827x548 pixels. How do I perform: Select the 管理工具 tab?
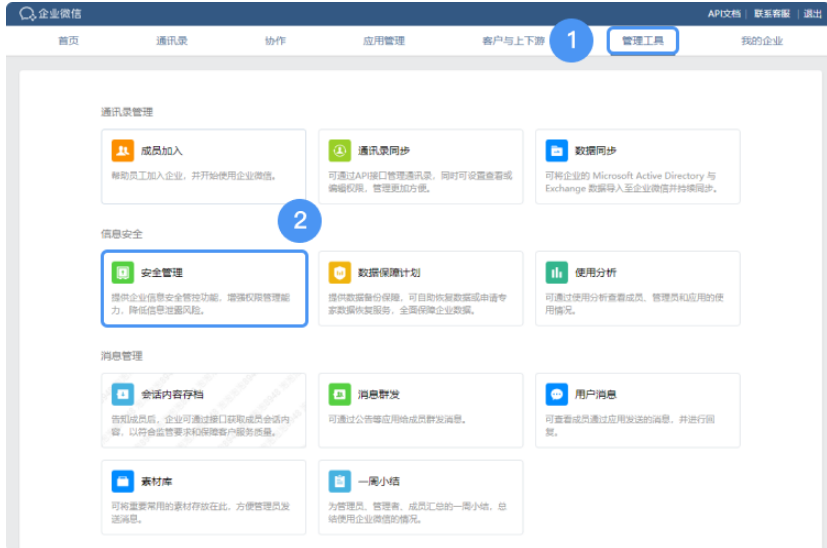tap(642, 41)
